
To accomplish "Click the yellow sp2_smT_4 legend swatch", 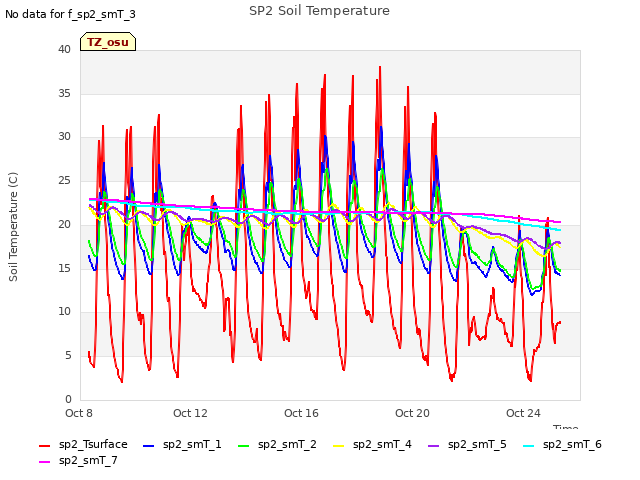I will [x=338, y=446].
